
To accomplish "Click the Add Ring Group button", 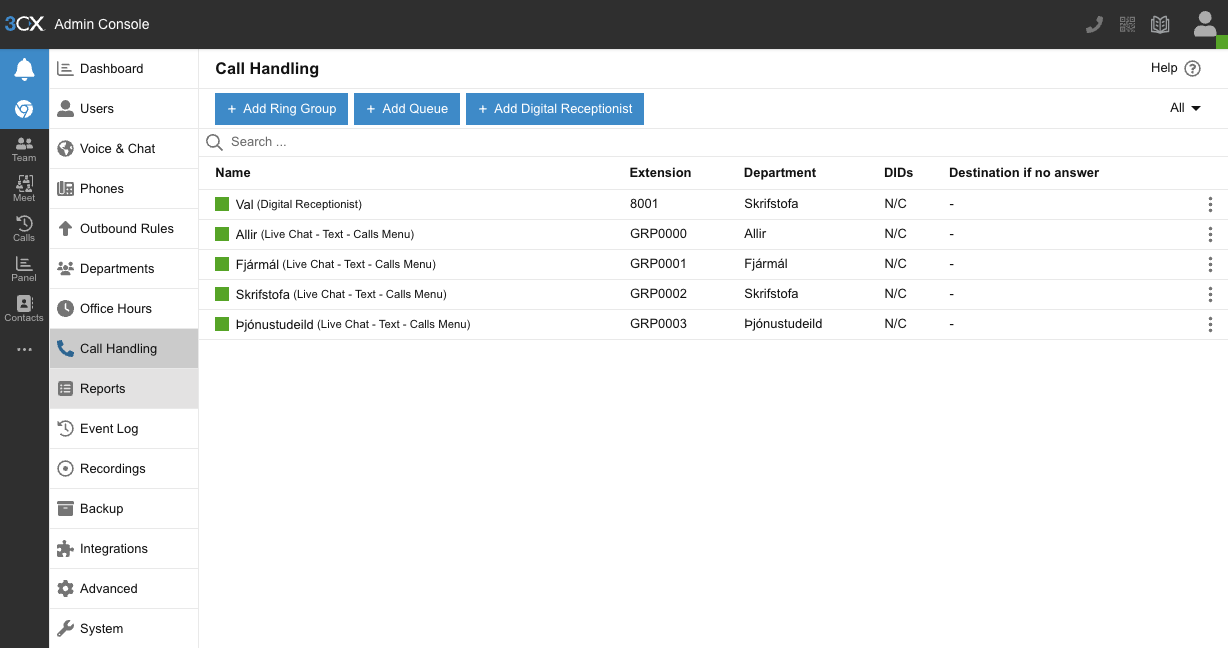I will tap(281, 109).
